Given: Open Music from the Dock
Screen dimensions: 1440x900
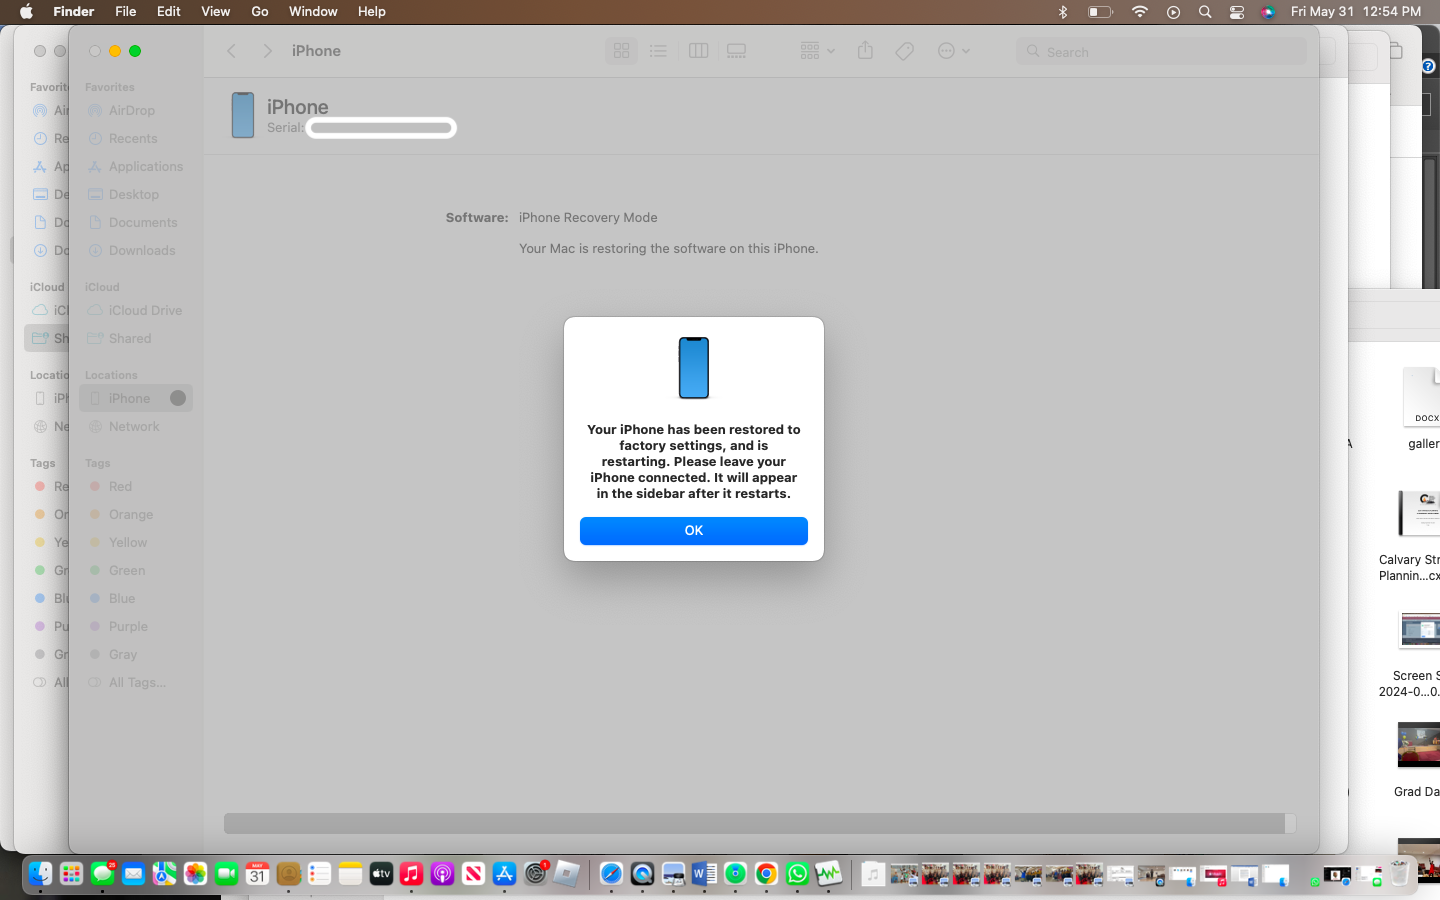Looking at the screenshot, I should click(411, 874).
